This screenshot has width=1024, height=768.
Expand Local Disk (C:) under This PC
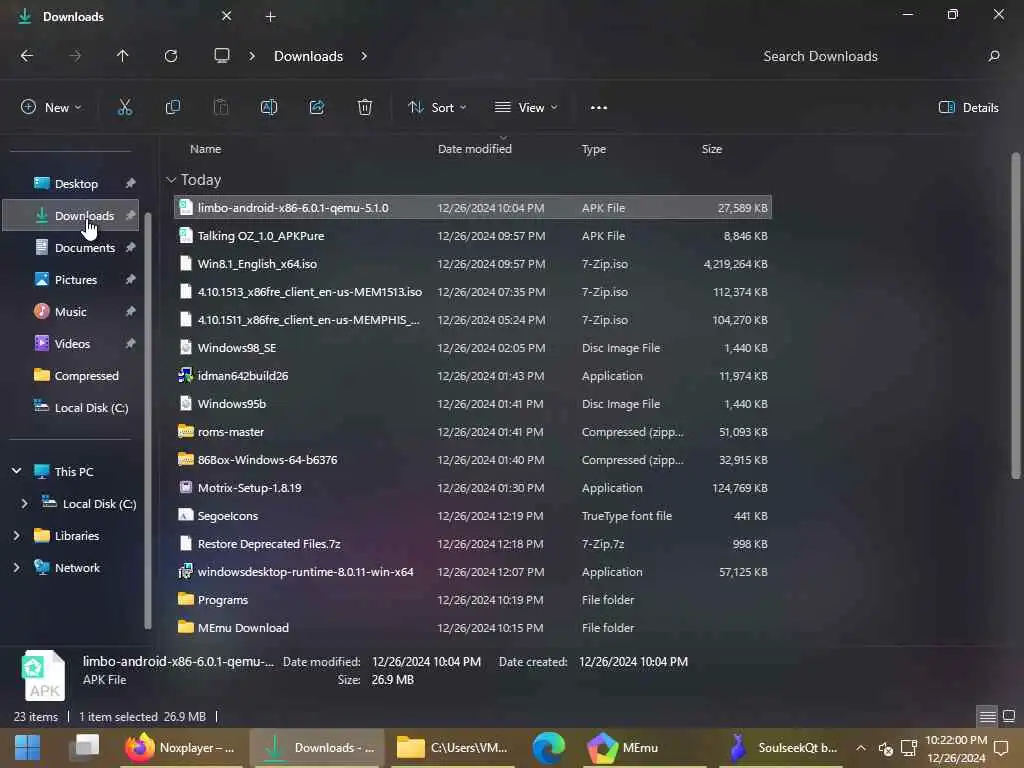pyautogui.click(x=24, y=504)
